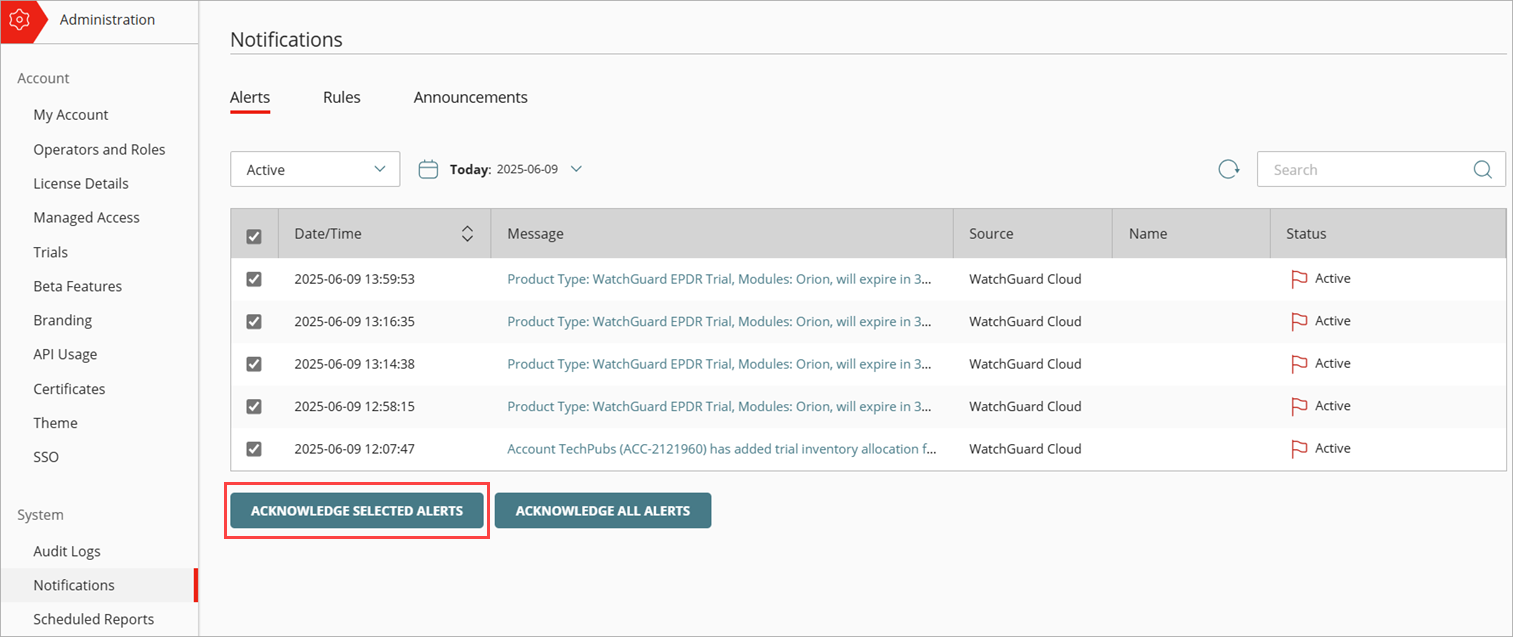This screenshot has height=637, width=1513.
Task: Uncheck the alert from 12:07:47
Action: click(254, 448)
